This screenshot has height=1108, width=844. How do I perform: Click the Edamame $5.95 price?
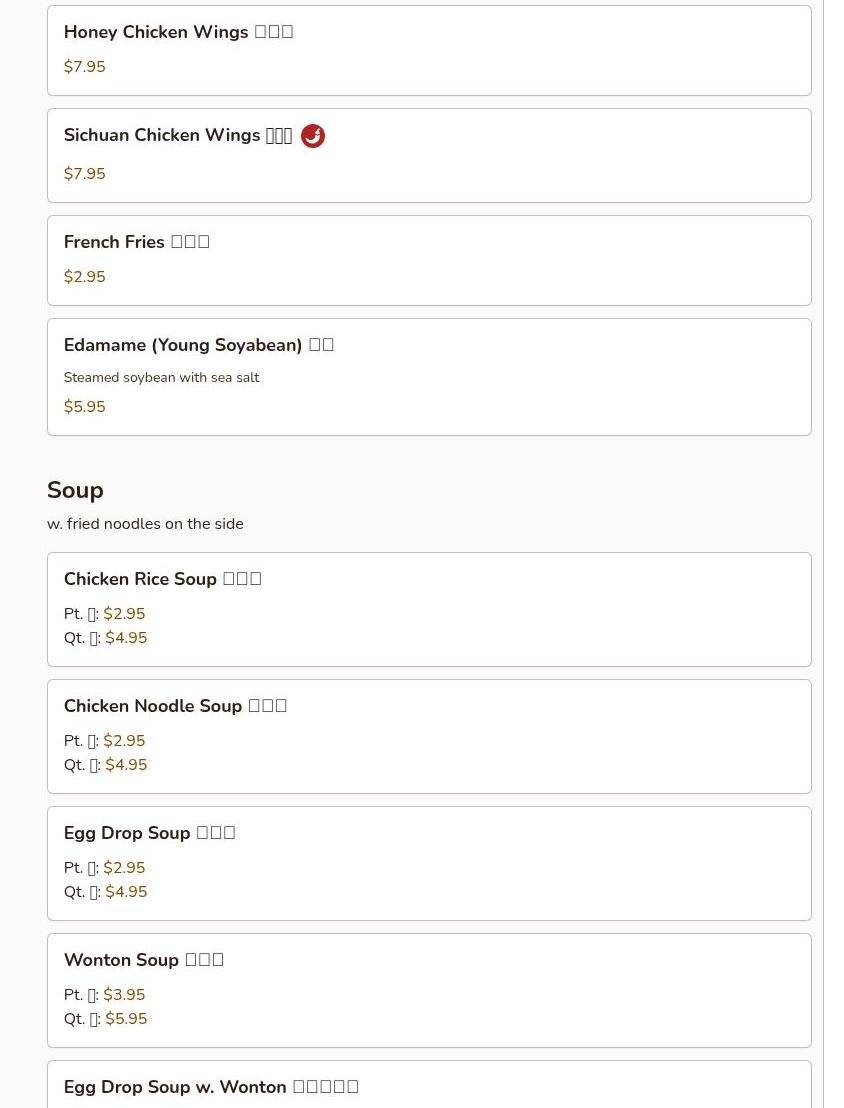tap(85, 406)
